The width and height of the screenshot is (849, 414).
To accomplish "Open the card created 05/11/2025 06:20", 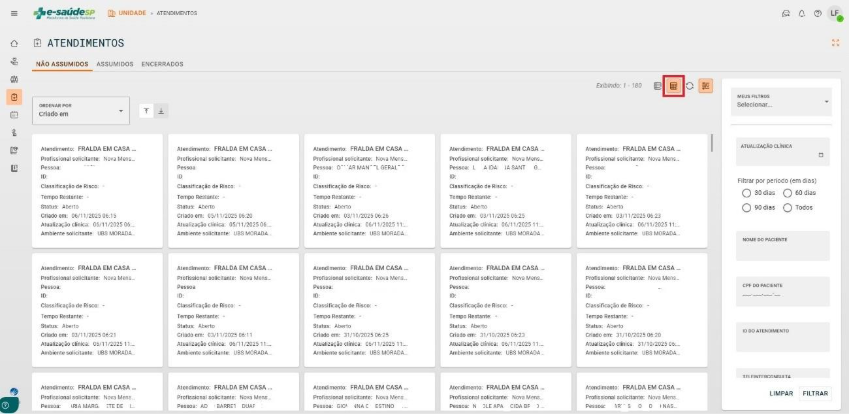I will 233,191.
